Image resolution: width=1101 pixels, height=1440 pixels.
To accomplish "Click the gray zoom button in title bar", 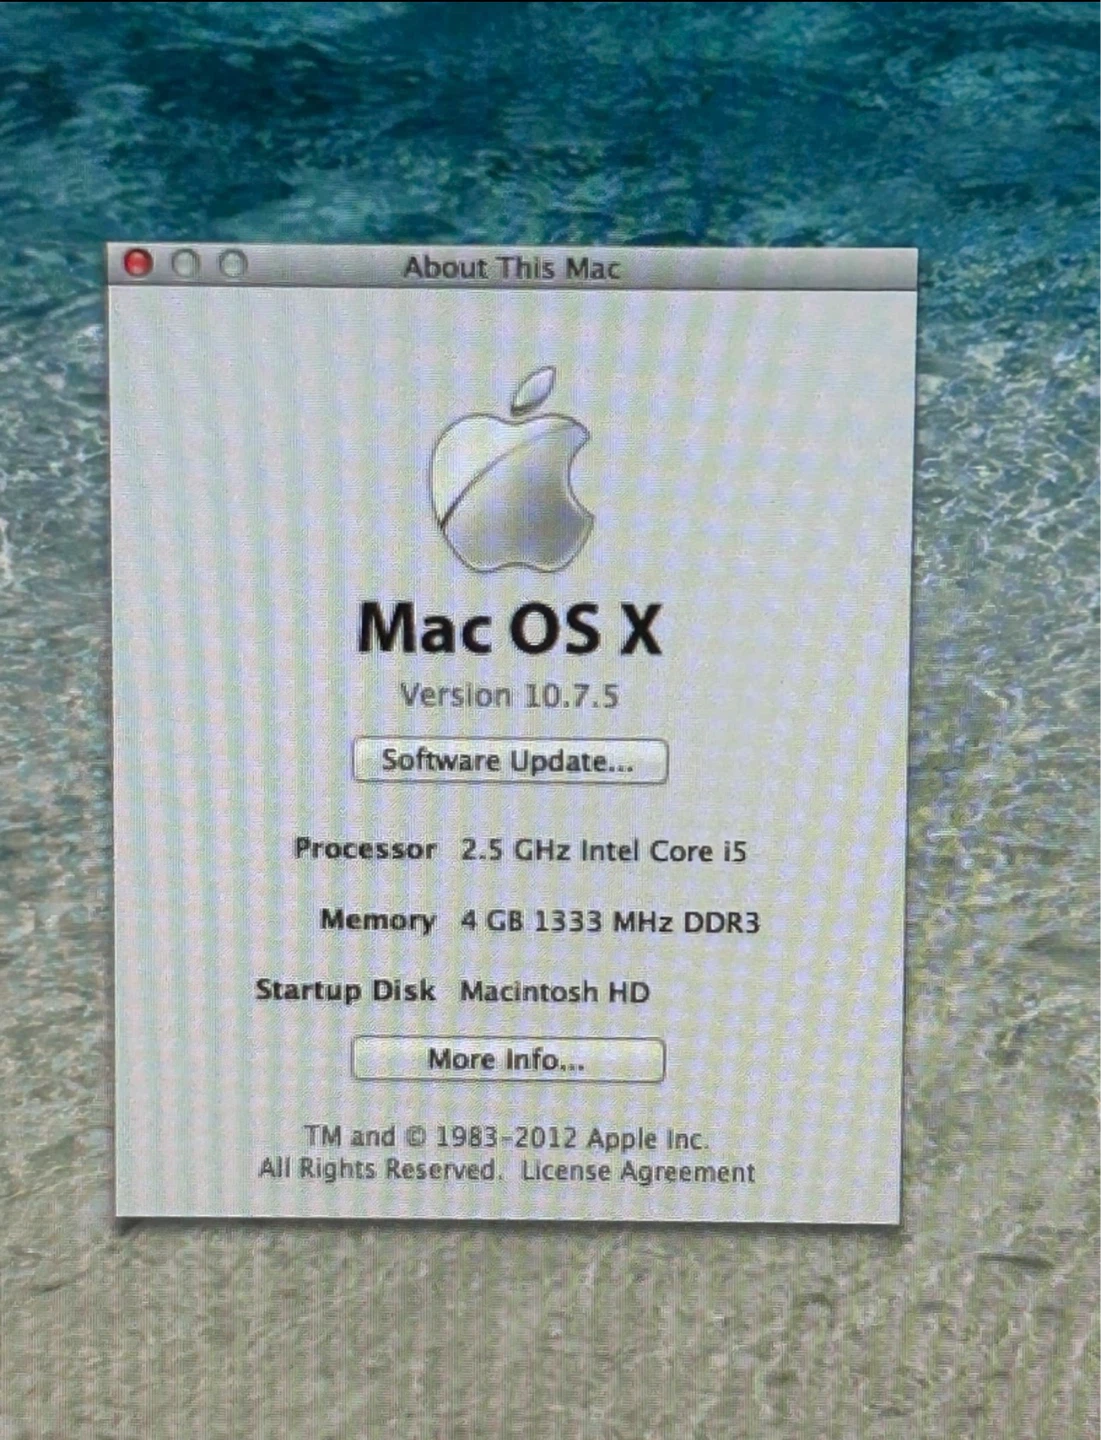I will pyautogui.click(x=233, y=264).
